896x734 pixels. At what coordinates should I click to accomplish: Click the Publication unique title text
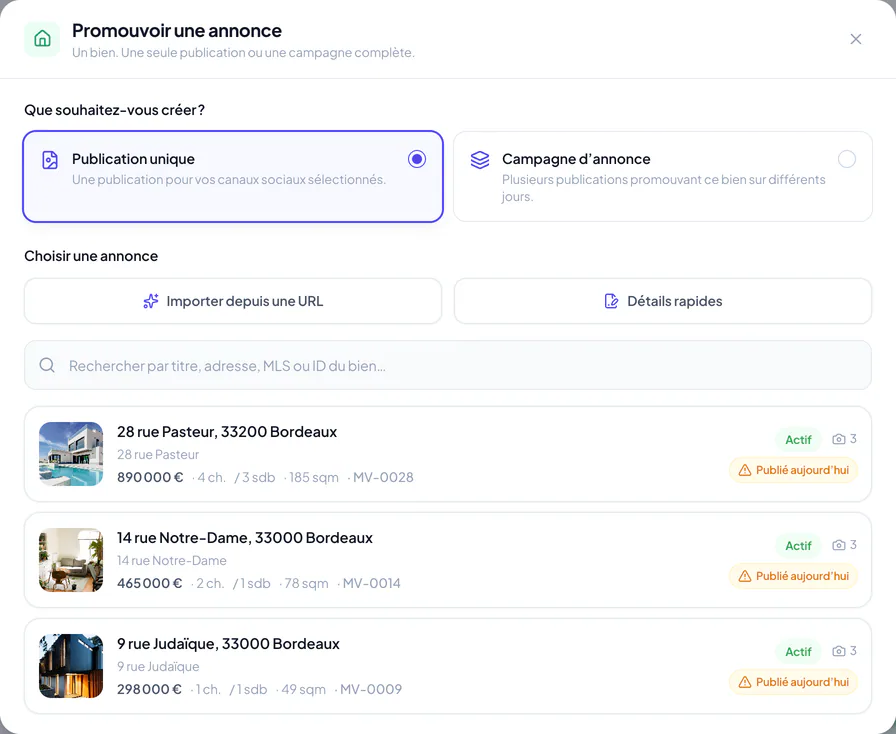133,159
